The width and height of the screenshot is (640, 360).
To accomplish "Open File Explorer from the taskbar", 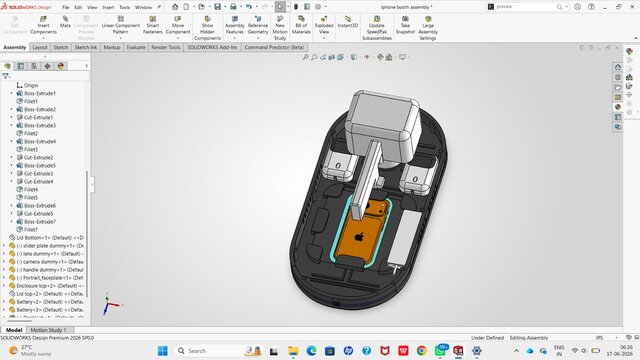I will (x=293, y=351).
